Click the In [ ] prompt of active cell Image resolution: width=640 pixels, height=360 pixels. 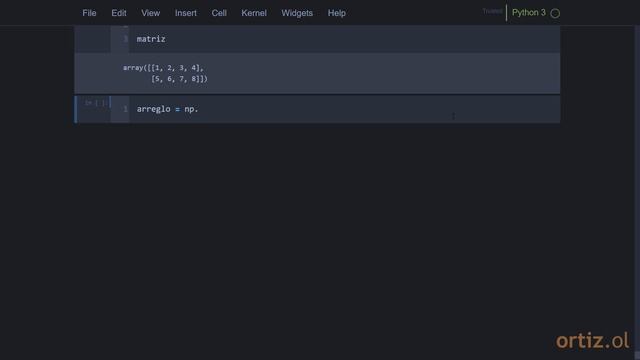point(96,103)
